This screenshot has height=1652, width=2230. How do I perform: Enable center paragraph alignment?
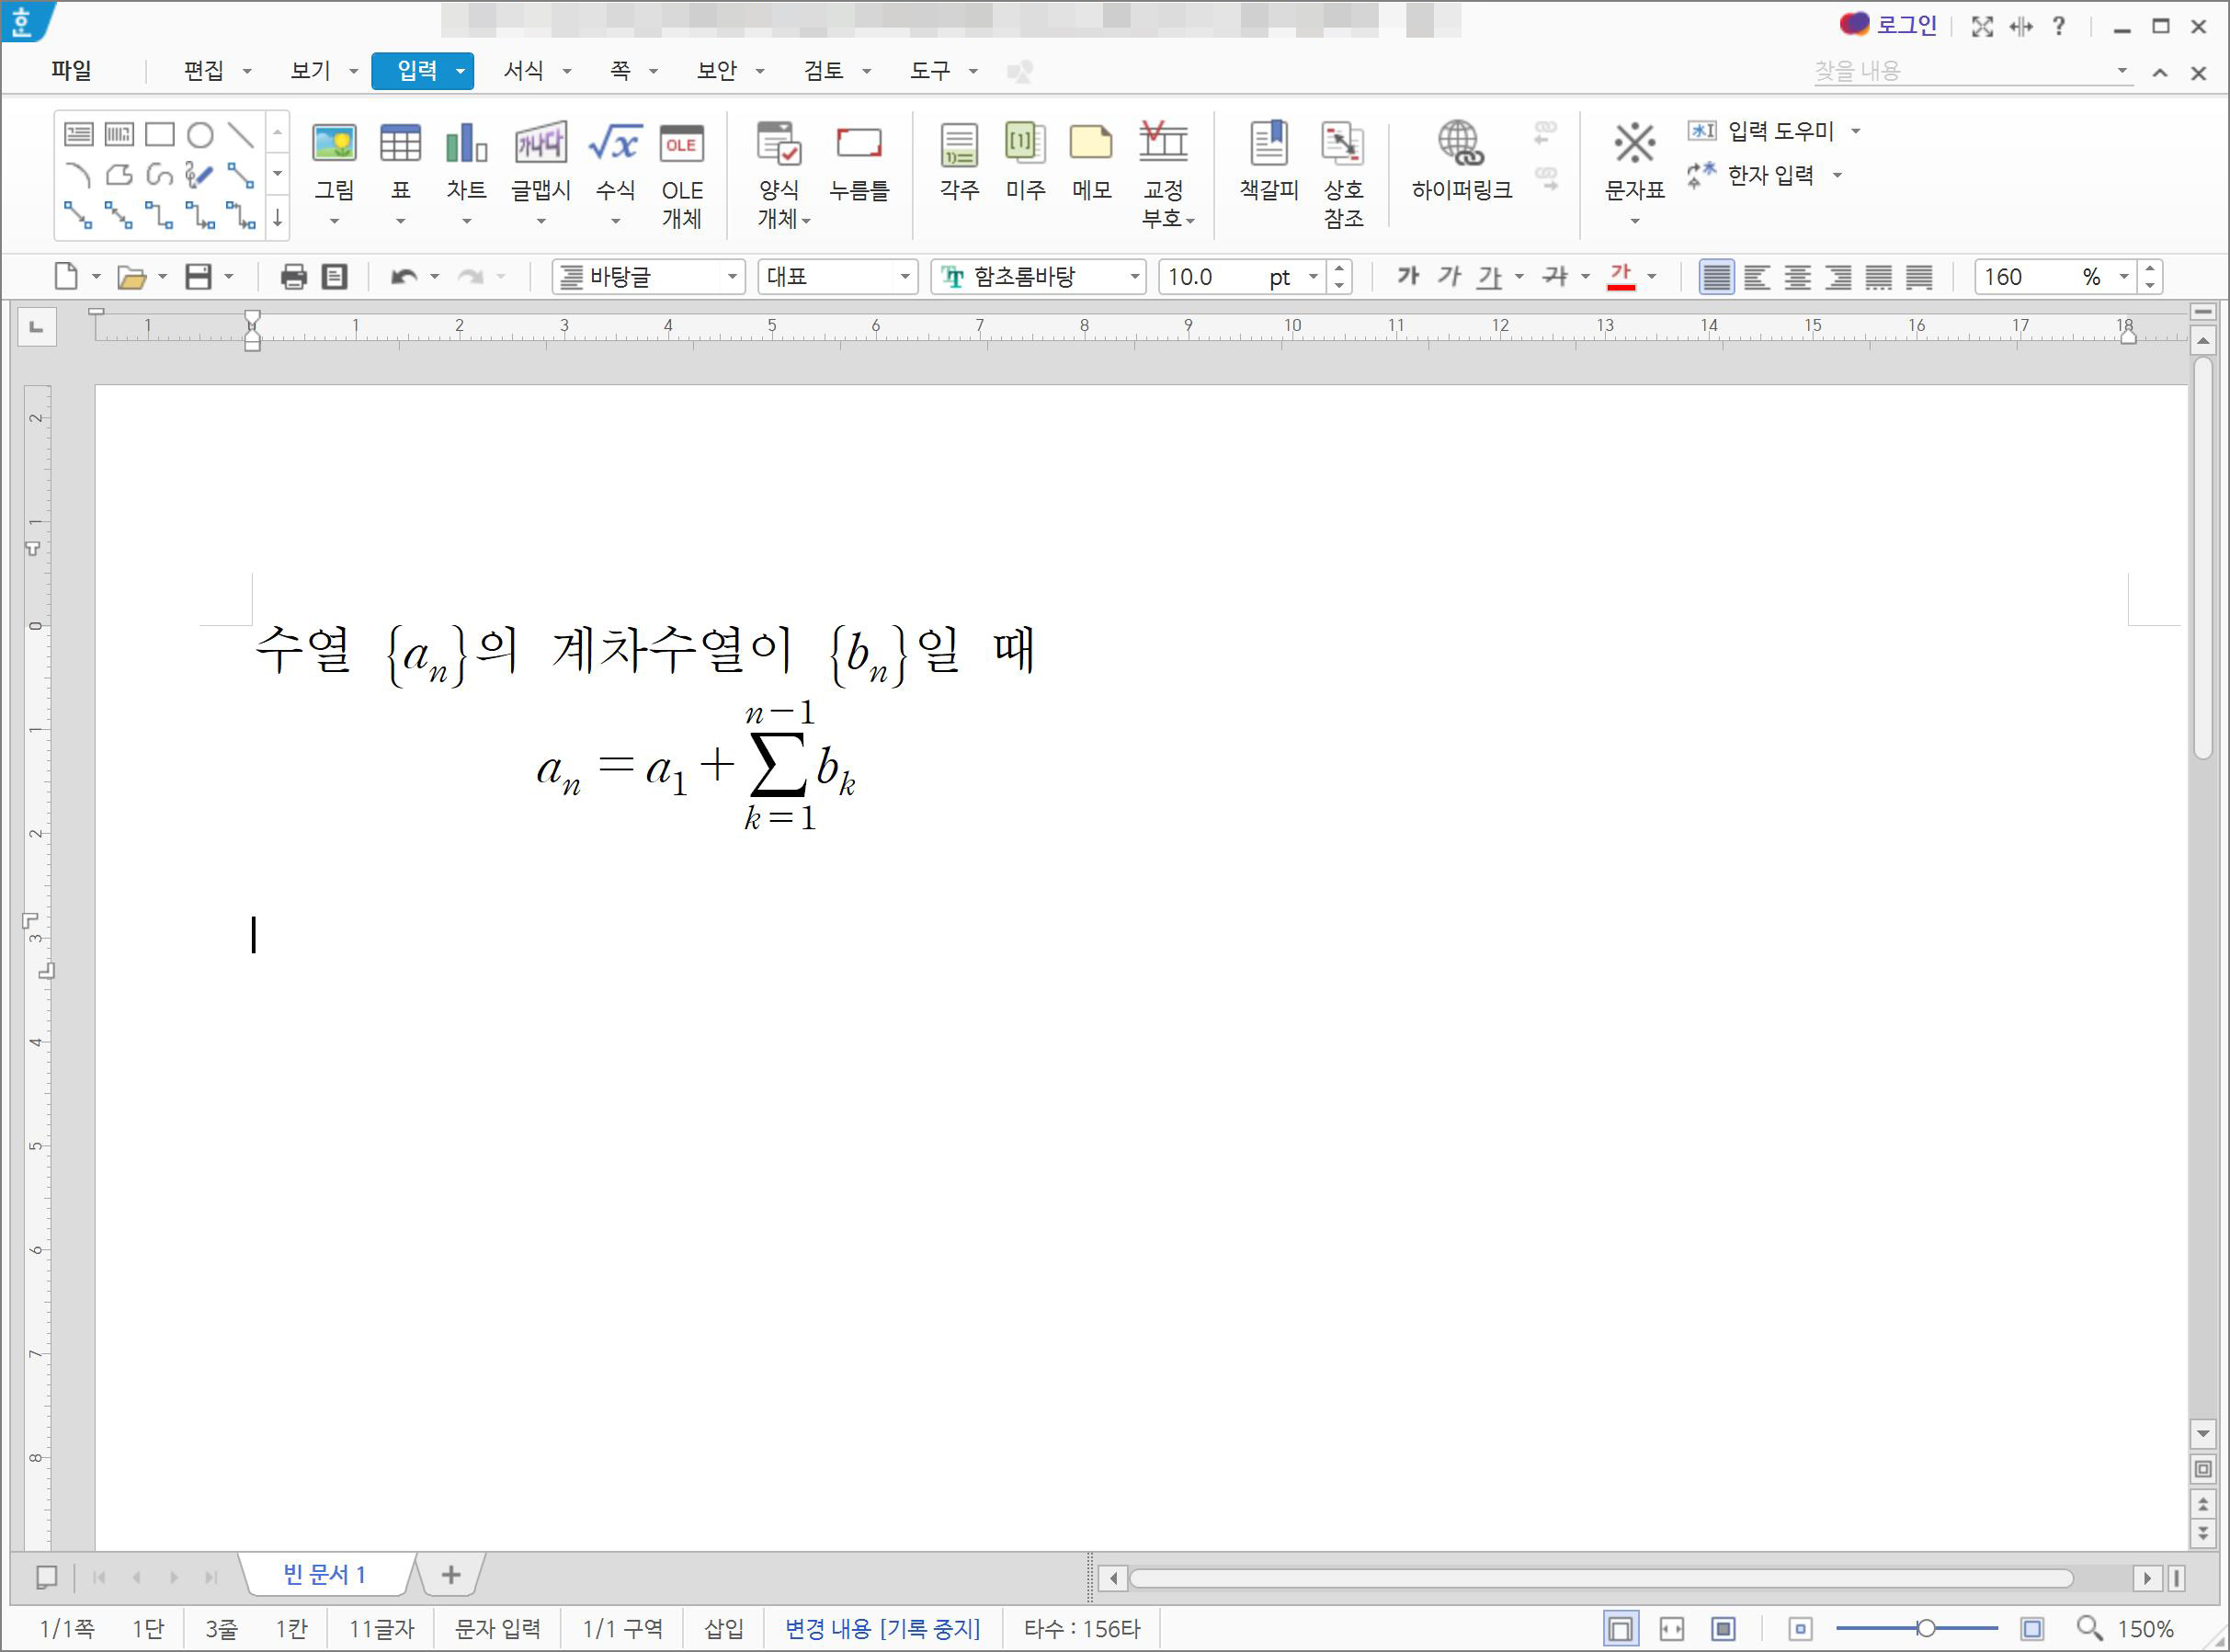click(1797, 277)
